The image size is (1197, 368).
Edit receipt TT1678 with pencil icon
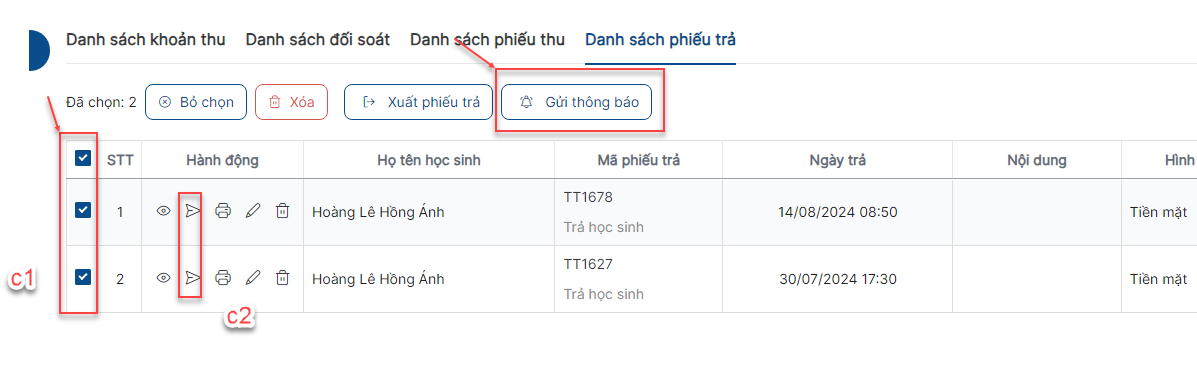[x=253, y=211]
